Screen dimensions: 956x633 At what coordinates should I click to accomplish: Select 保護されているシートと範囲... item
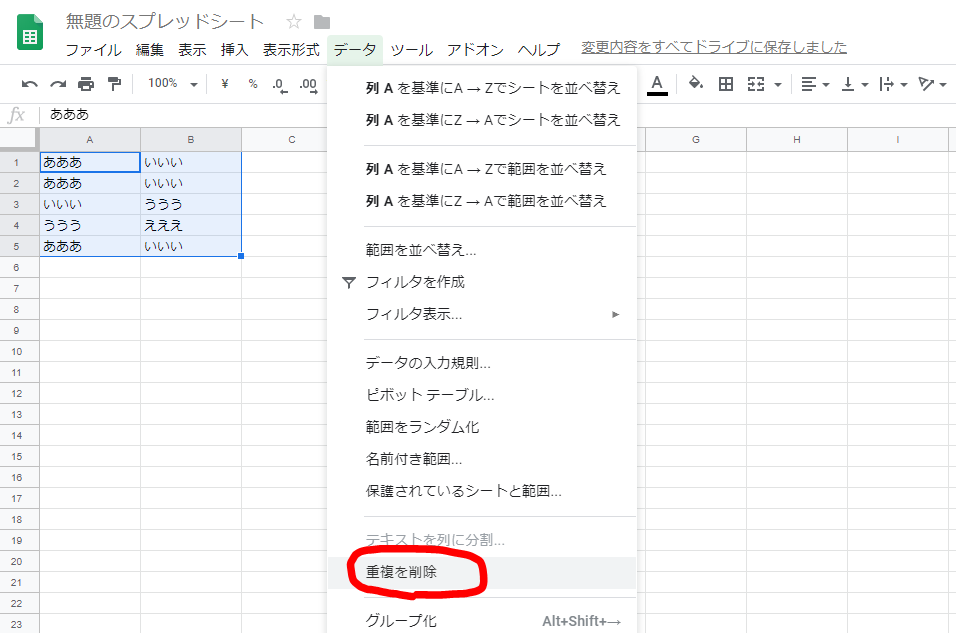coord(482,491)
